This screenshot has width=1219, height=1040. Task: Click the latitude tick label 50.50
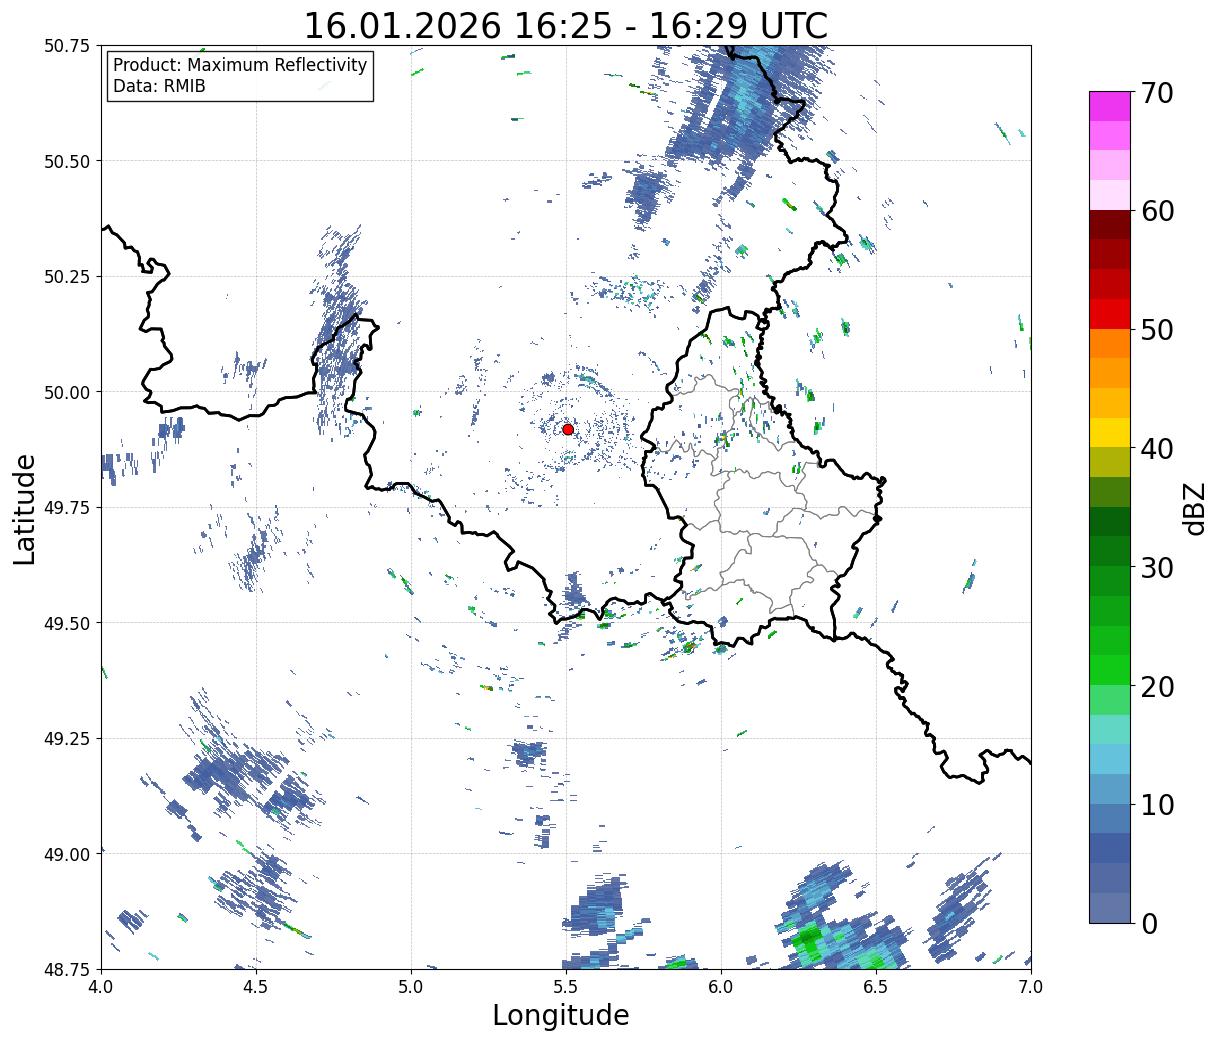[x=67, y=161]
